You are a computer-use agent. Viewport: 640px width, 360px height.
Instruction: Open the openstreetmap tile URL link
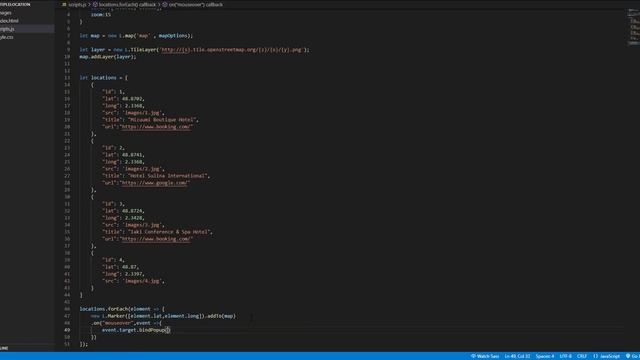[x=232, y=50]
